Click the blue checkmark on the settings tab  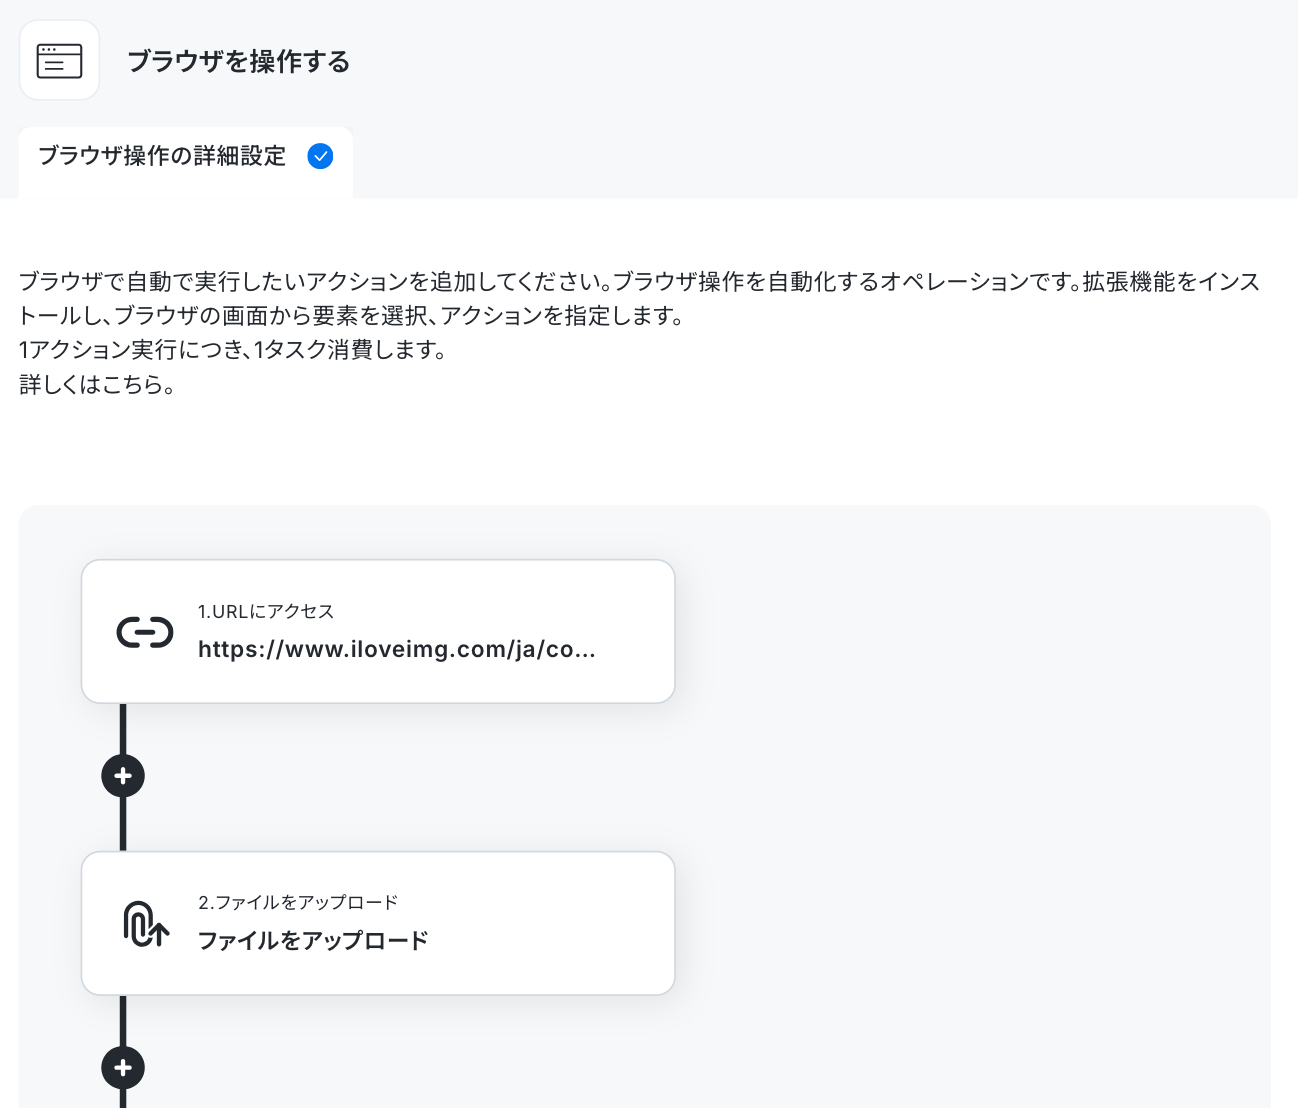320,156
